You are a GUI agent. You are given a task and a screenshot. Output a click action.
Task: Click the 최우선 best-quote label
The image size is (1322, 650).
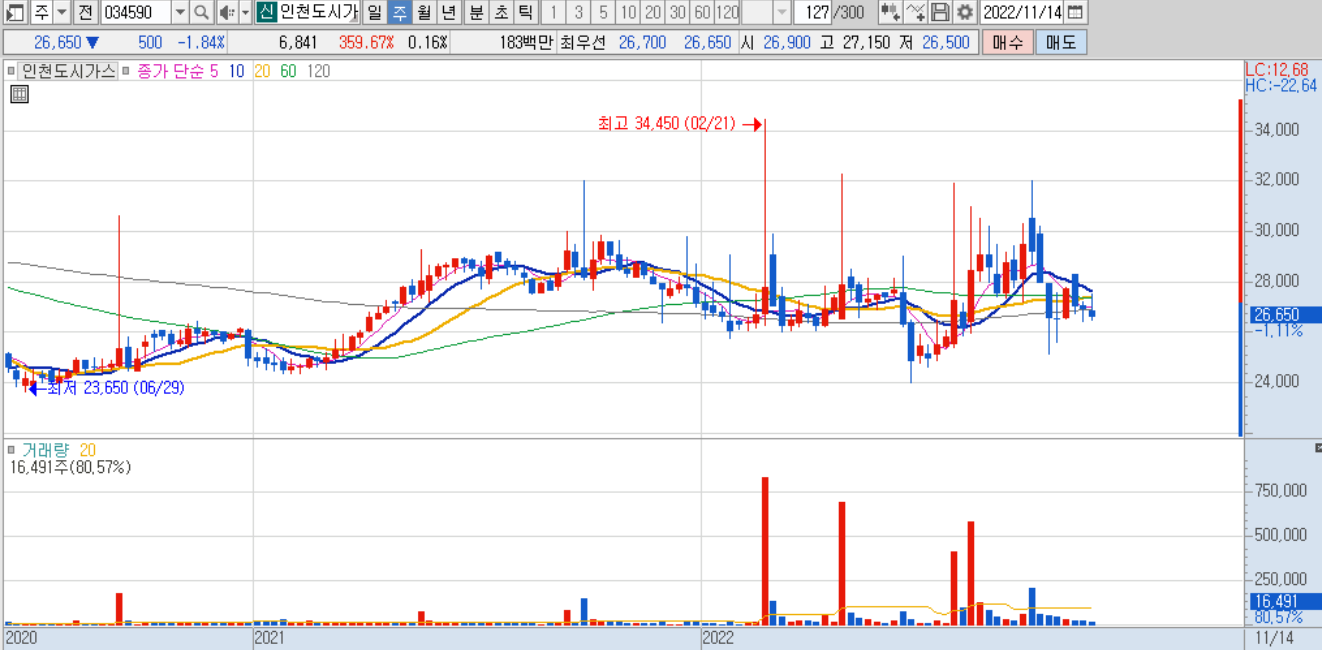(583, 43)
